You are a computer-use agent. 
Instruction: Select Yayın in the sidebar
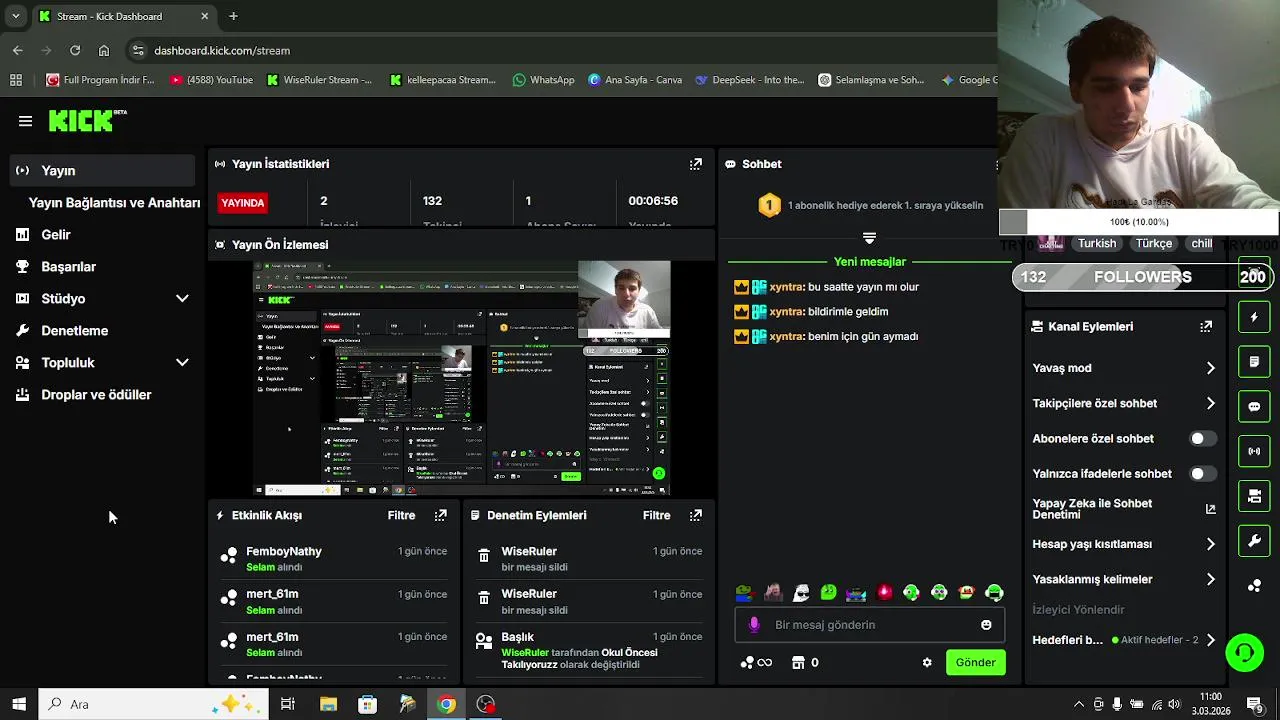[102, 170]
